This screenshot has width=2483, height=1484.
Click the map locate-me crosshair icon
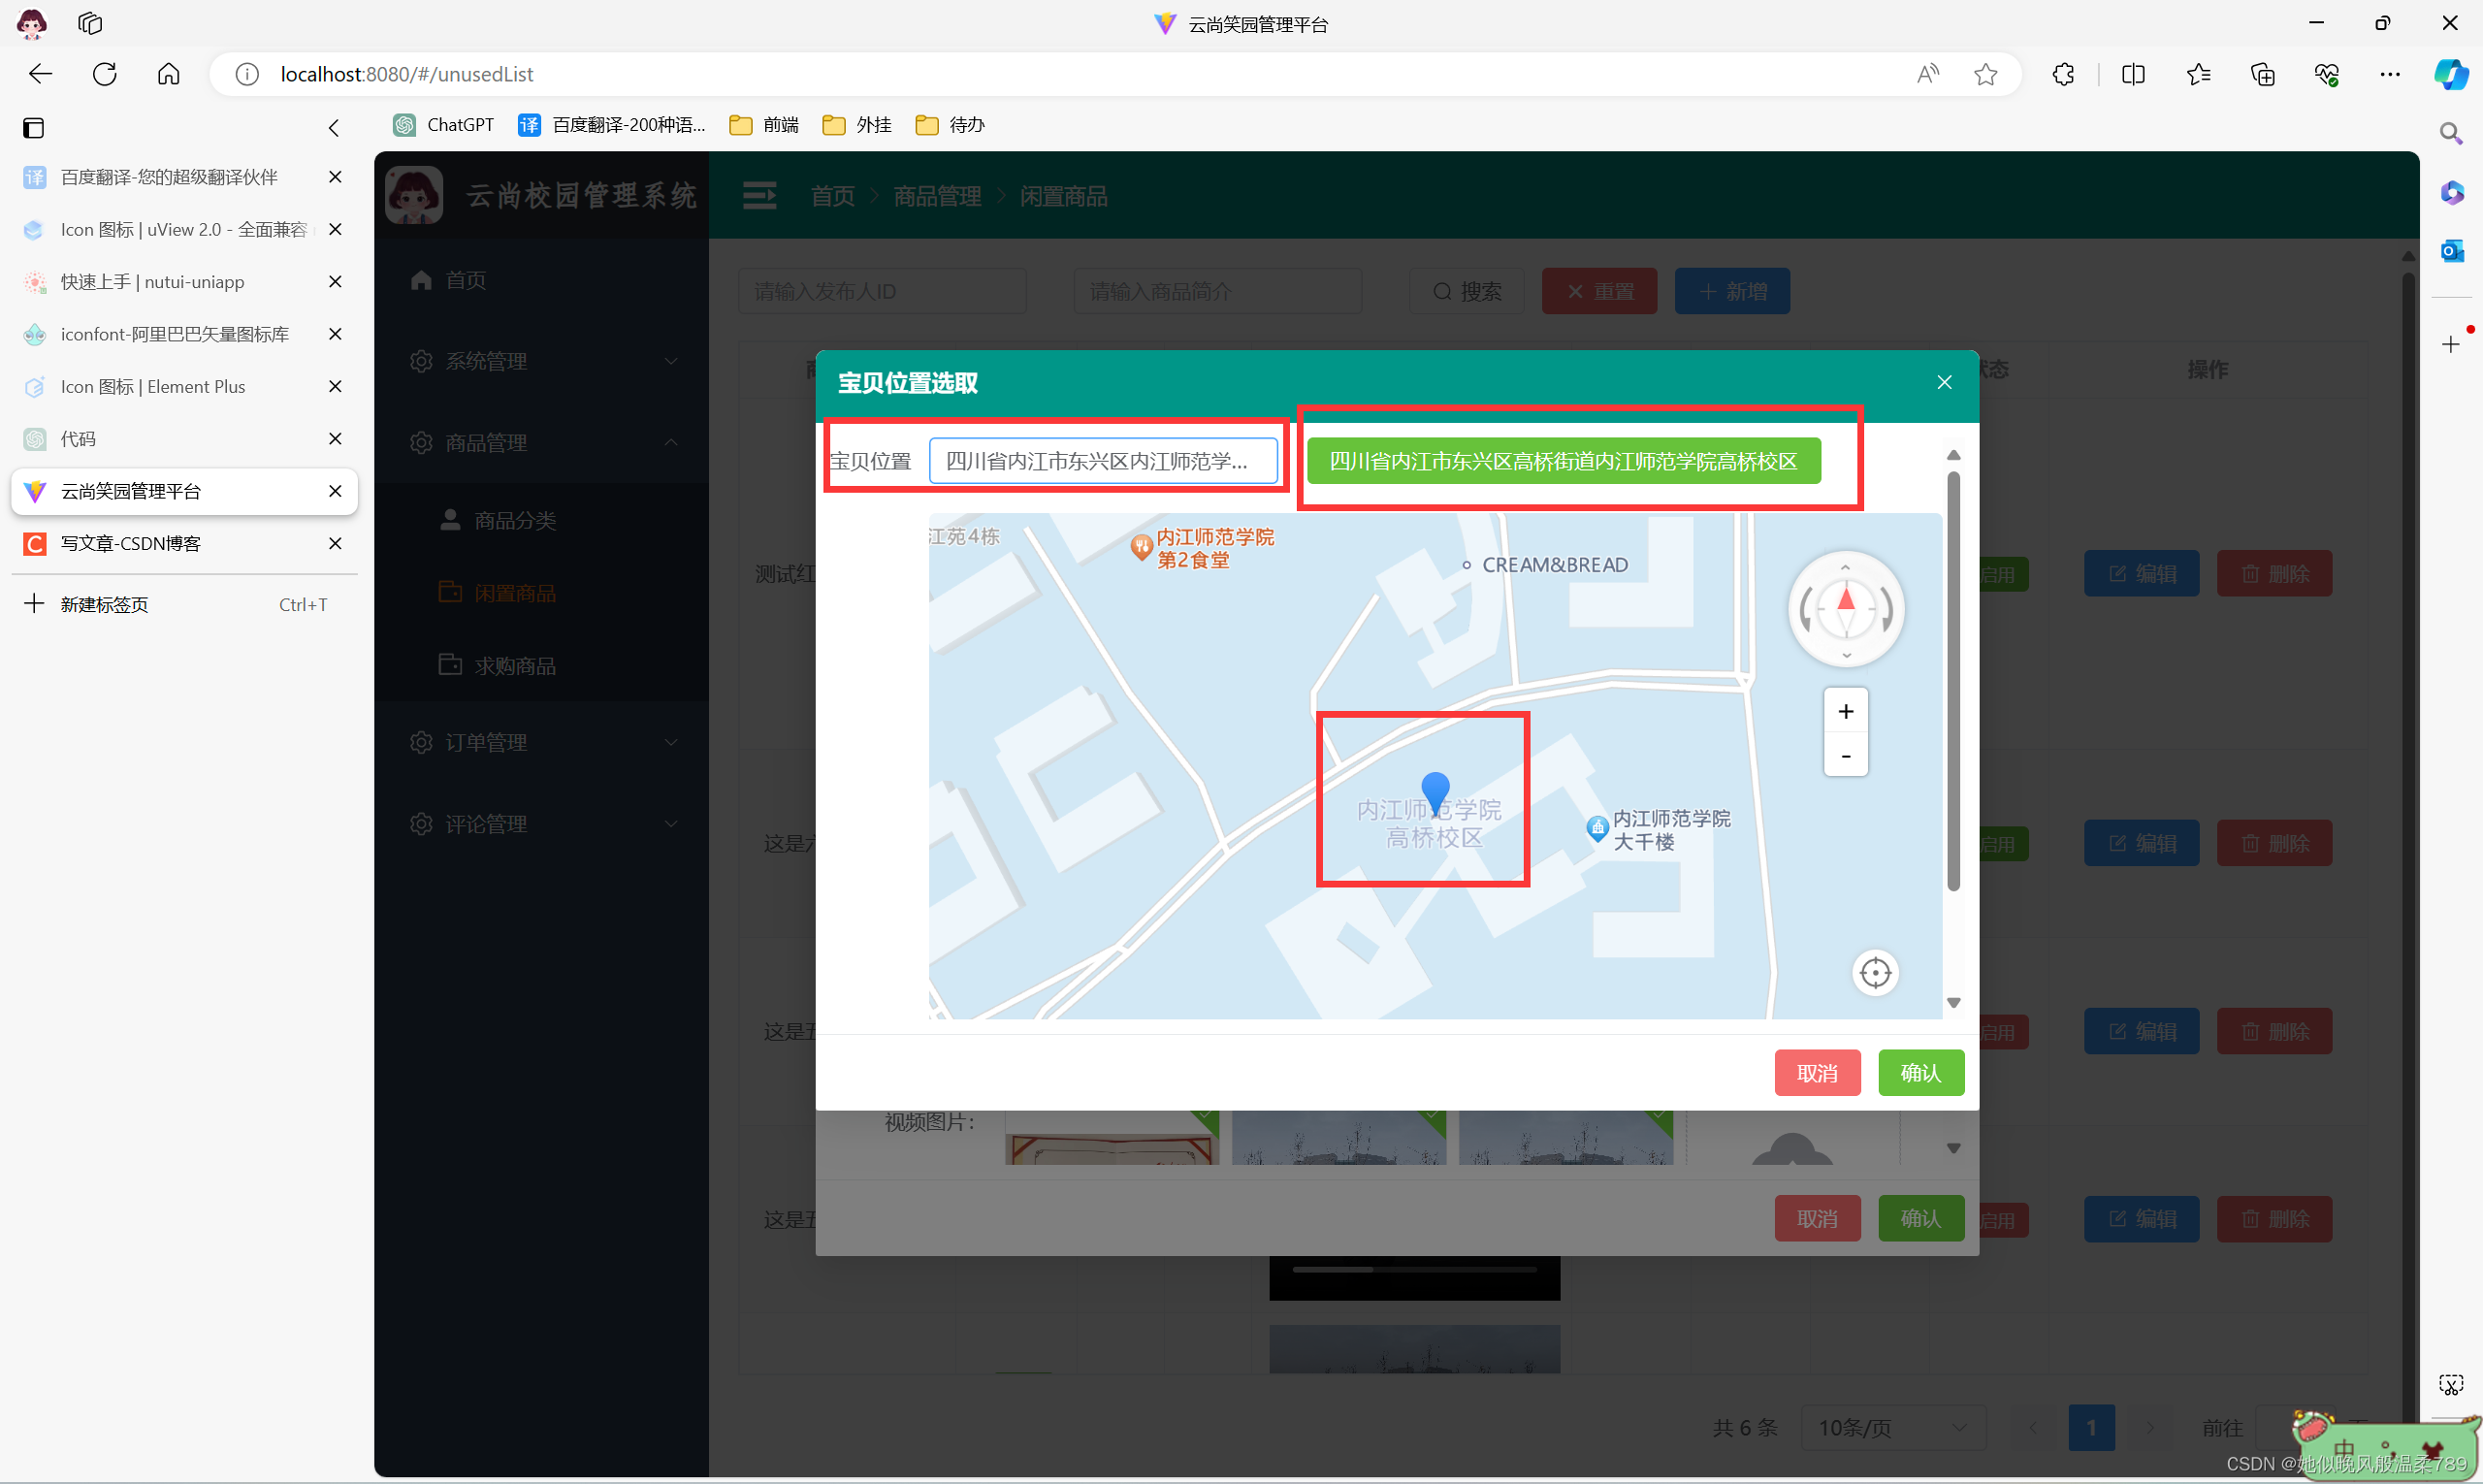[1875, 972]
